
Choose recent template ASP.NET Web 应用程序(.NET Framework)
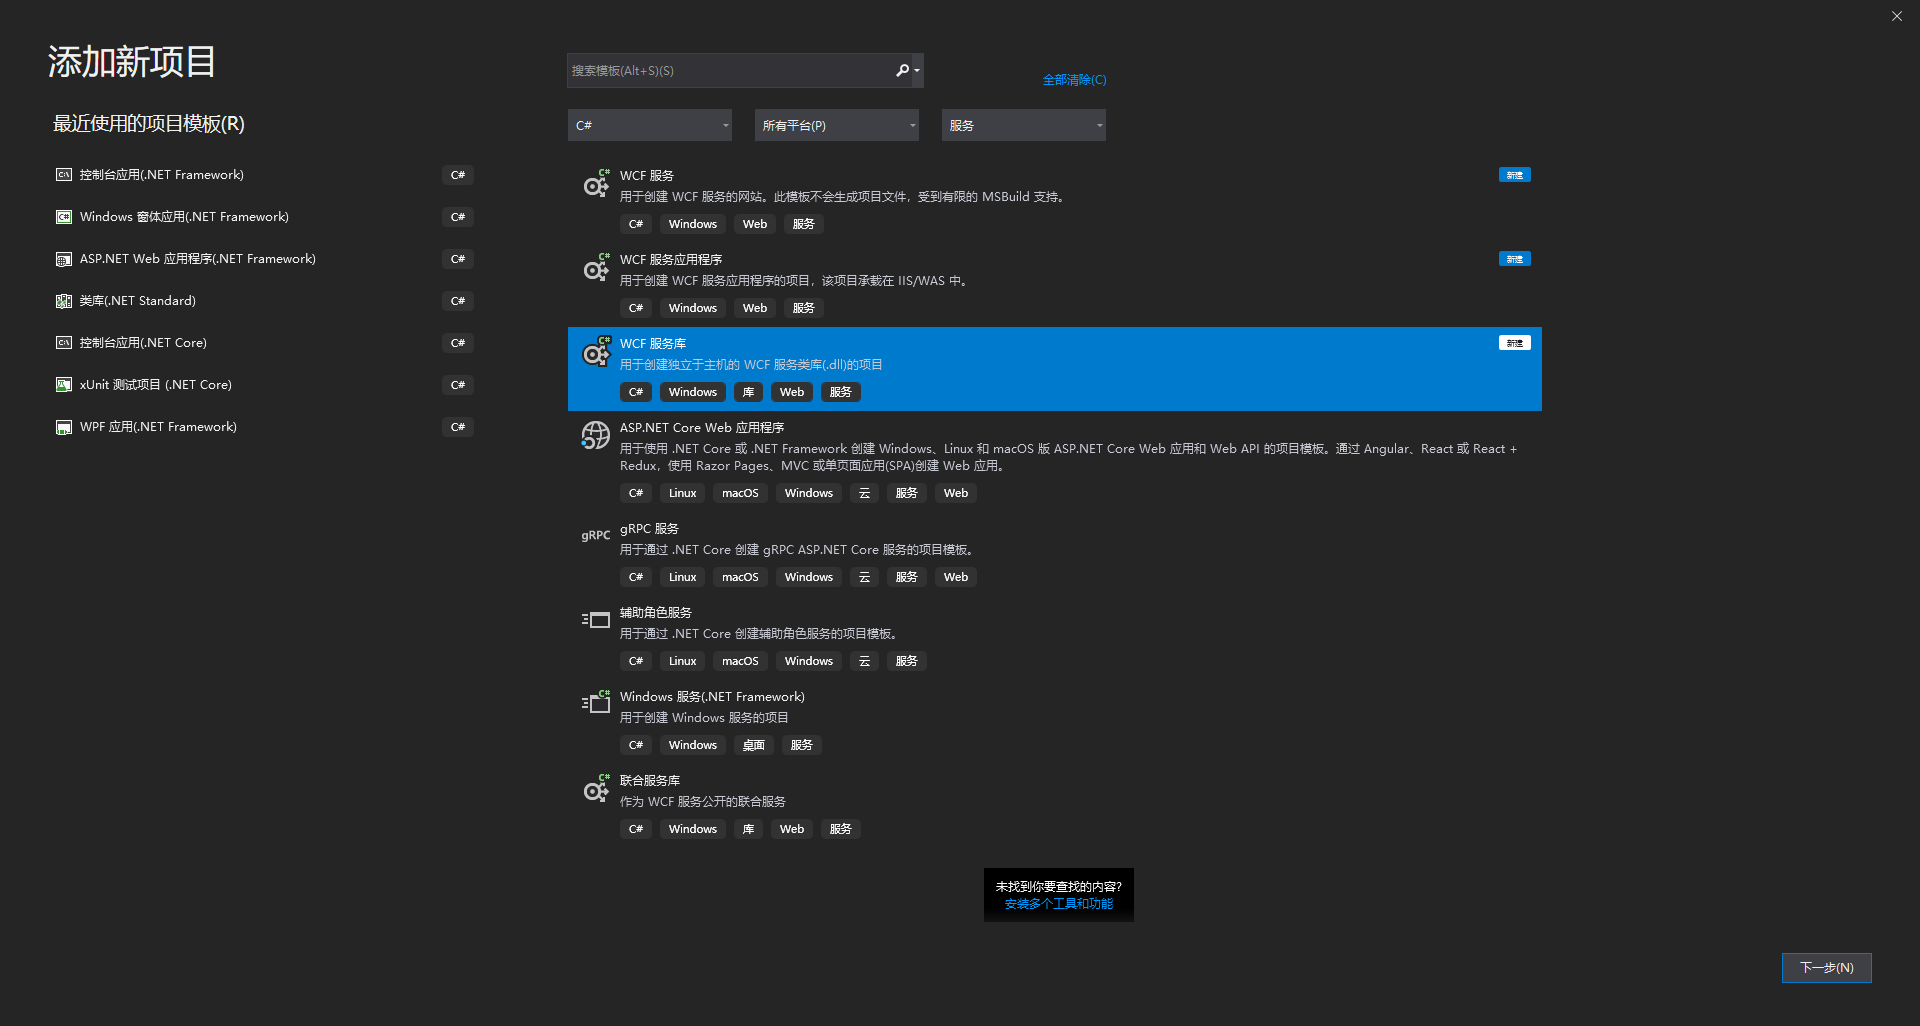(x=264, y=259)
